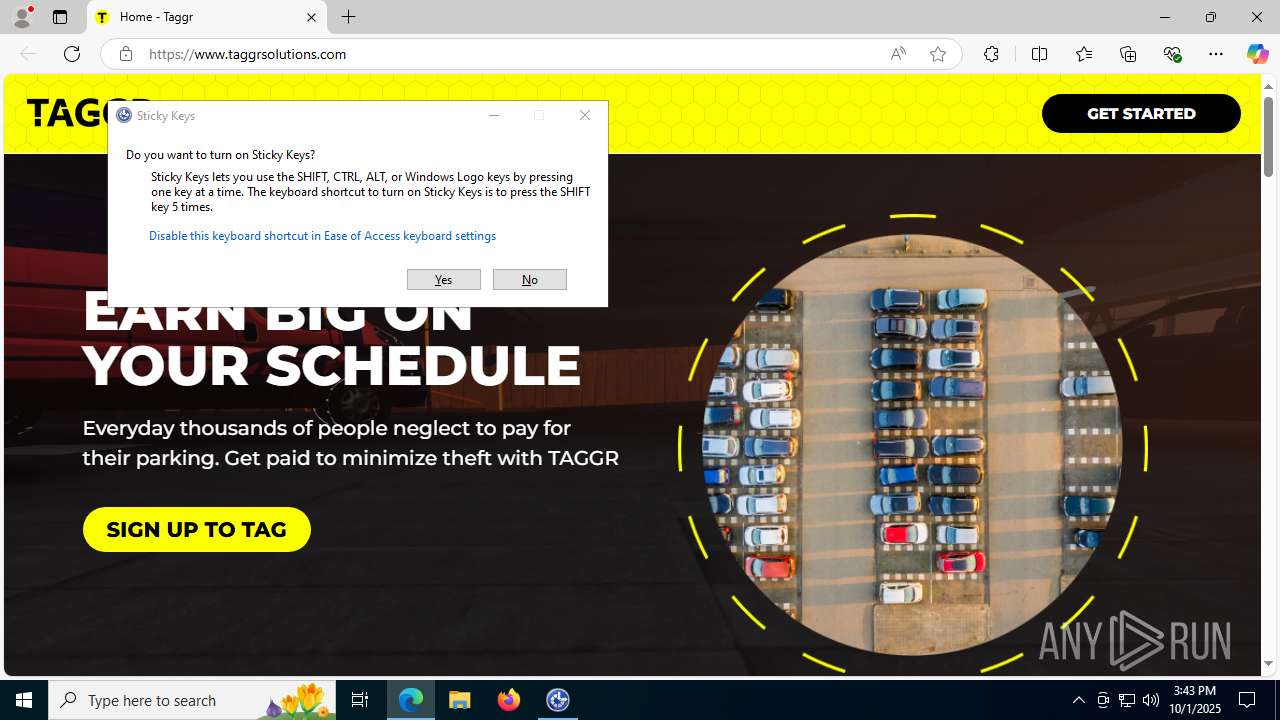Click the GET STARTED button
The width and height of the screenshot is (1280, 720).
tap(1141, 113)
